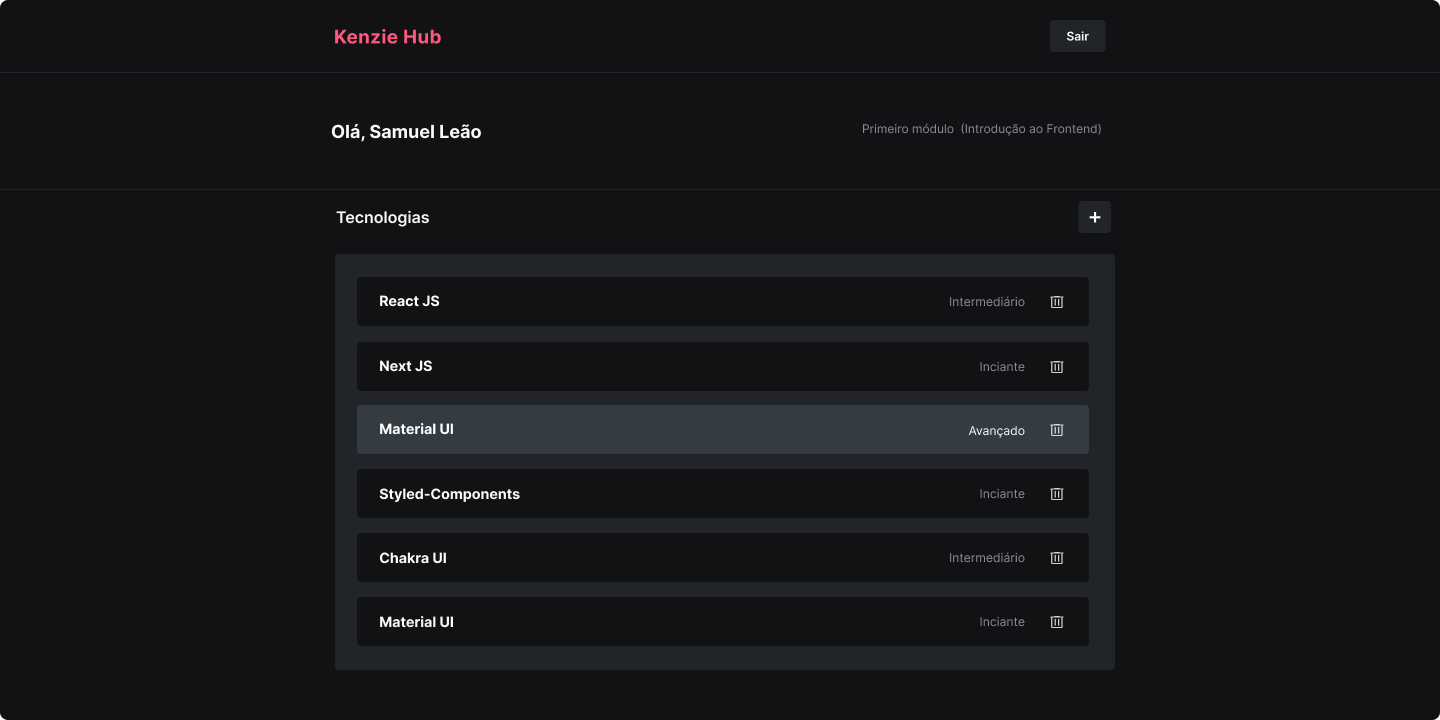Click the Avançado level label
This screenshot has width=1440, height=720.
(997, 431)
